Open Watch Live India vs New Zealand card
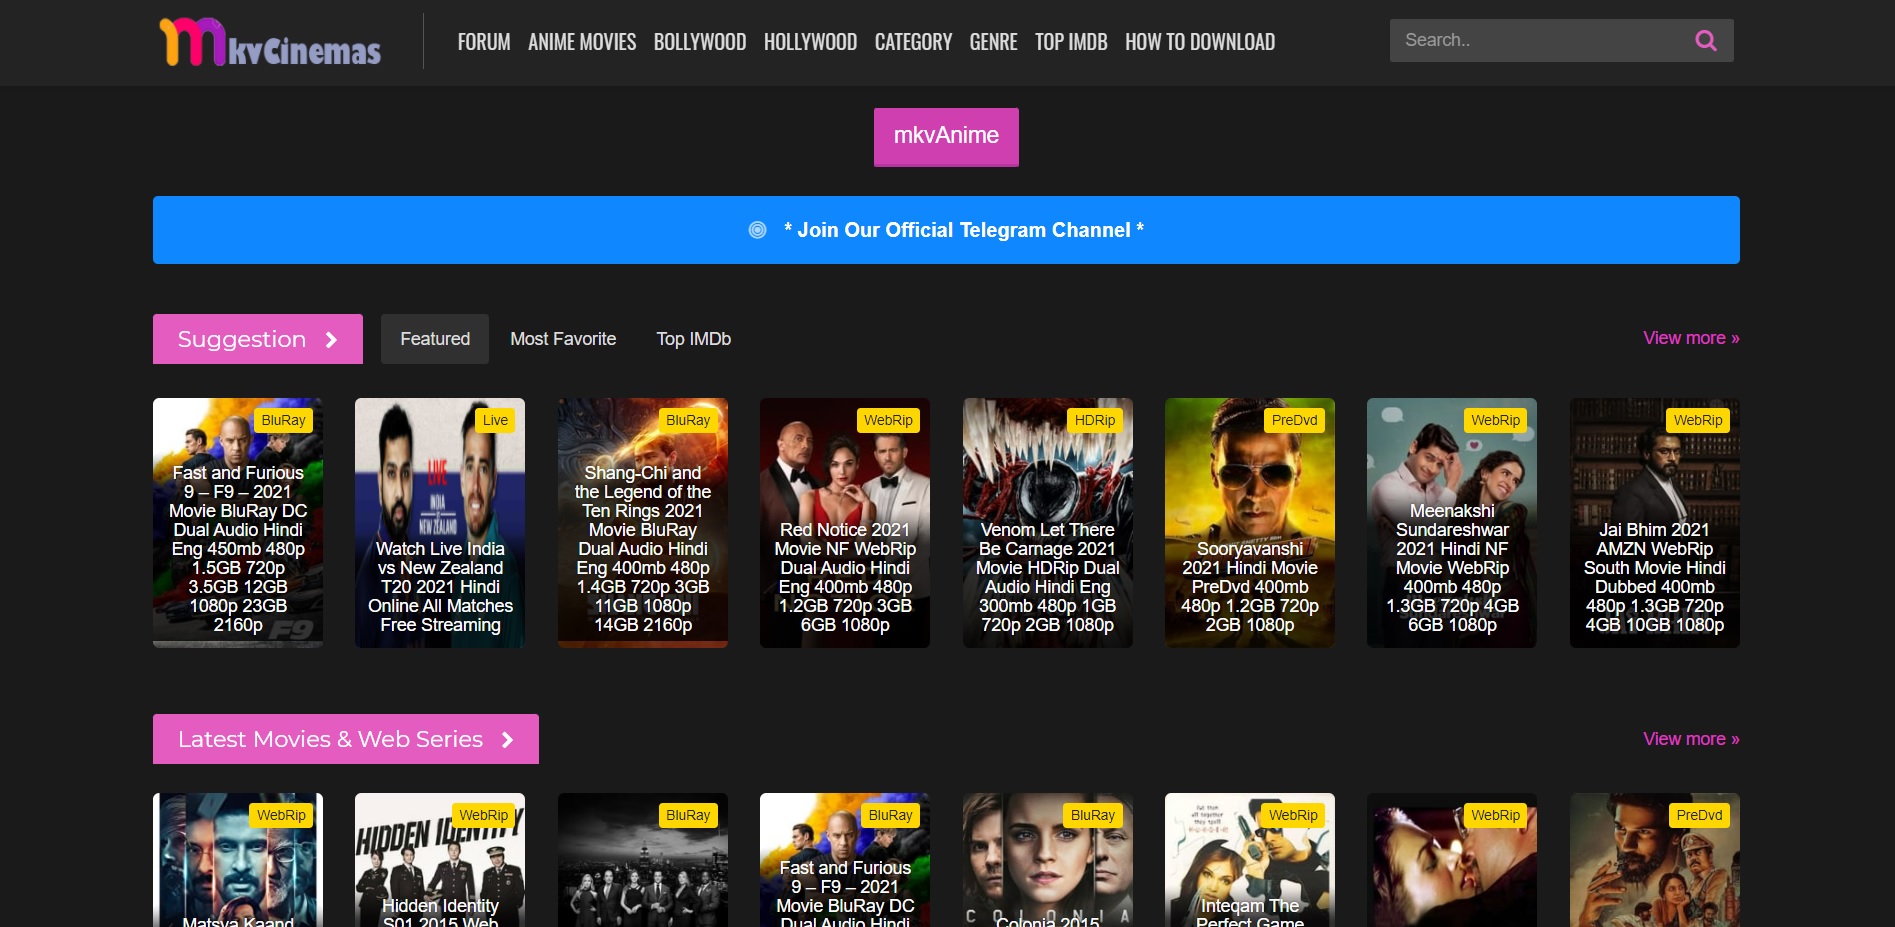 tap(440, 523)
